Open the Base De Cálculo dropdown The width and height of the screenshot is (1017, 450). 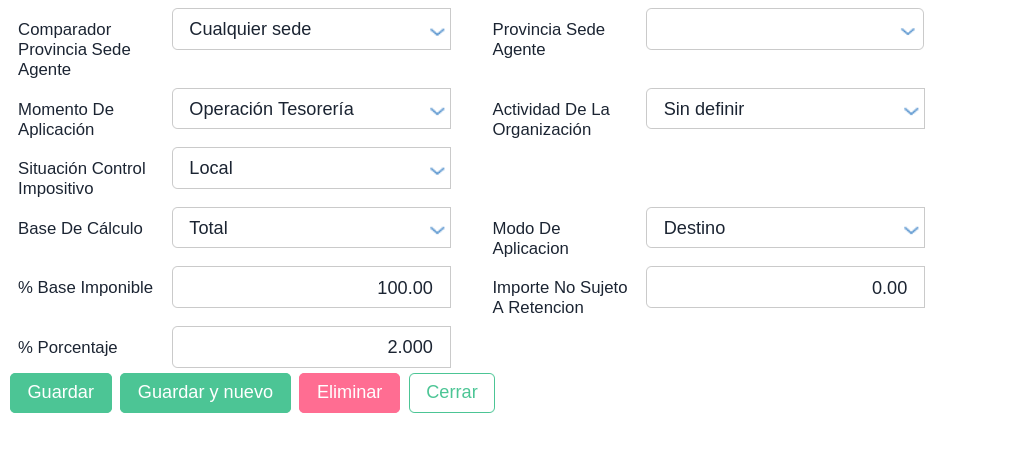(x=300, y=228)
